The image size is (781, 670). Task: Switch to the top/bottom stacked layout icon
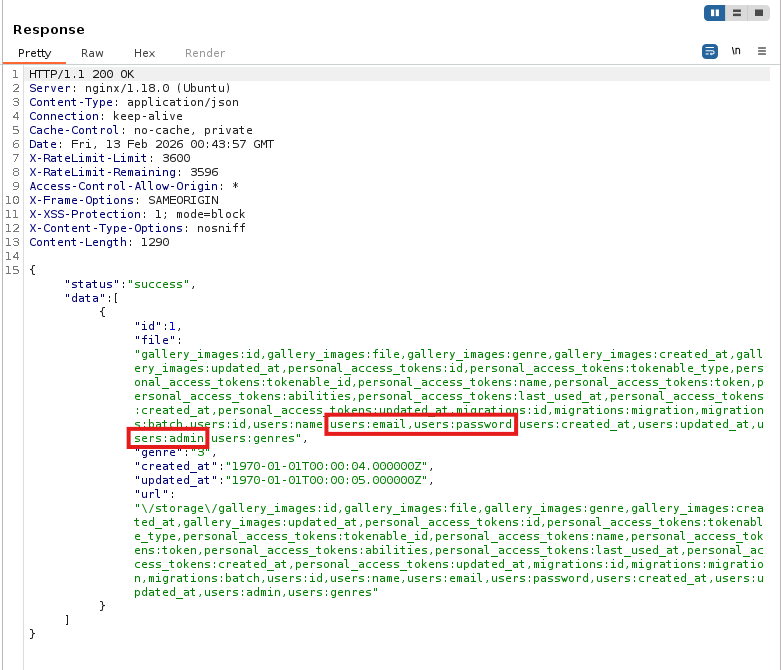pos(737,13)
